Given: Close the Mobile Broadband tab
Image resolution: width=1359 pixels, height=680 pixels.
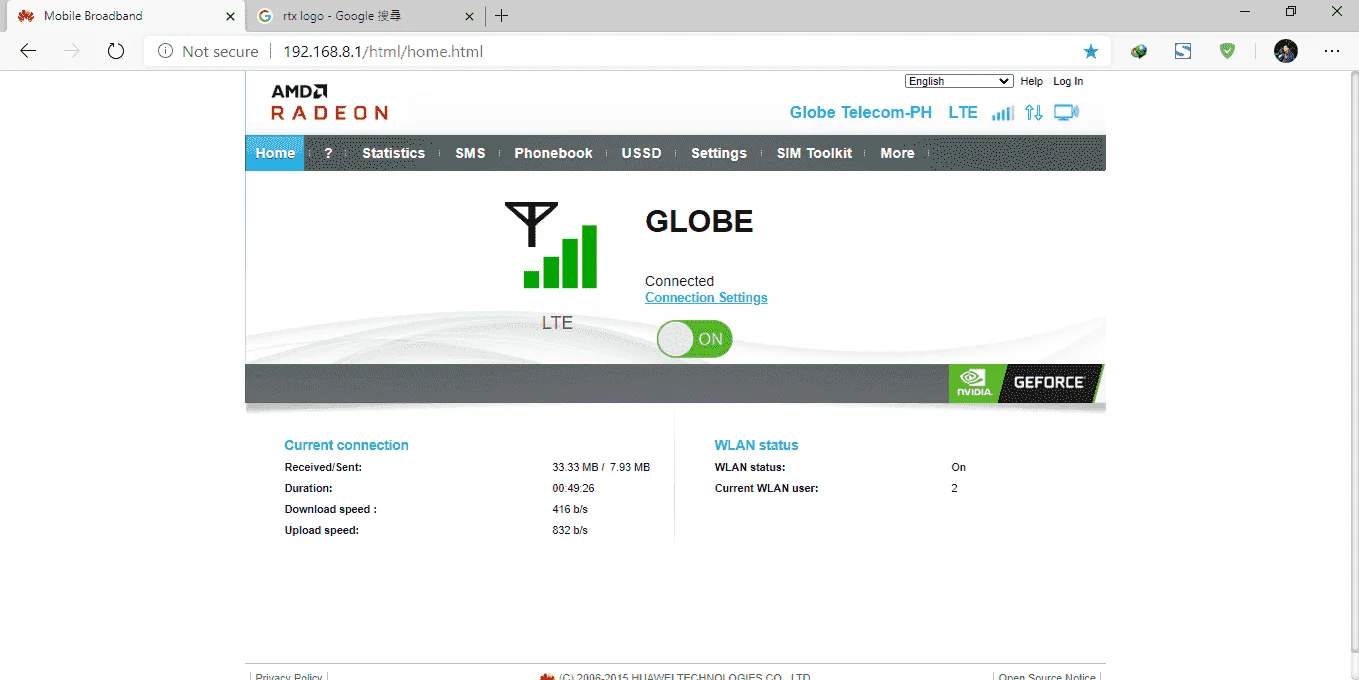Looking at the screenshot, I should (230, 16).
